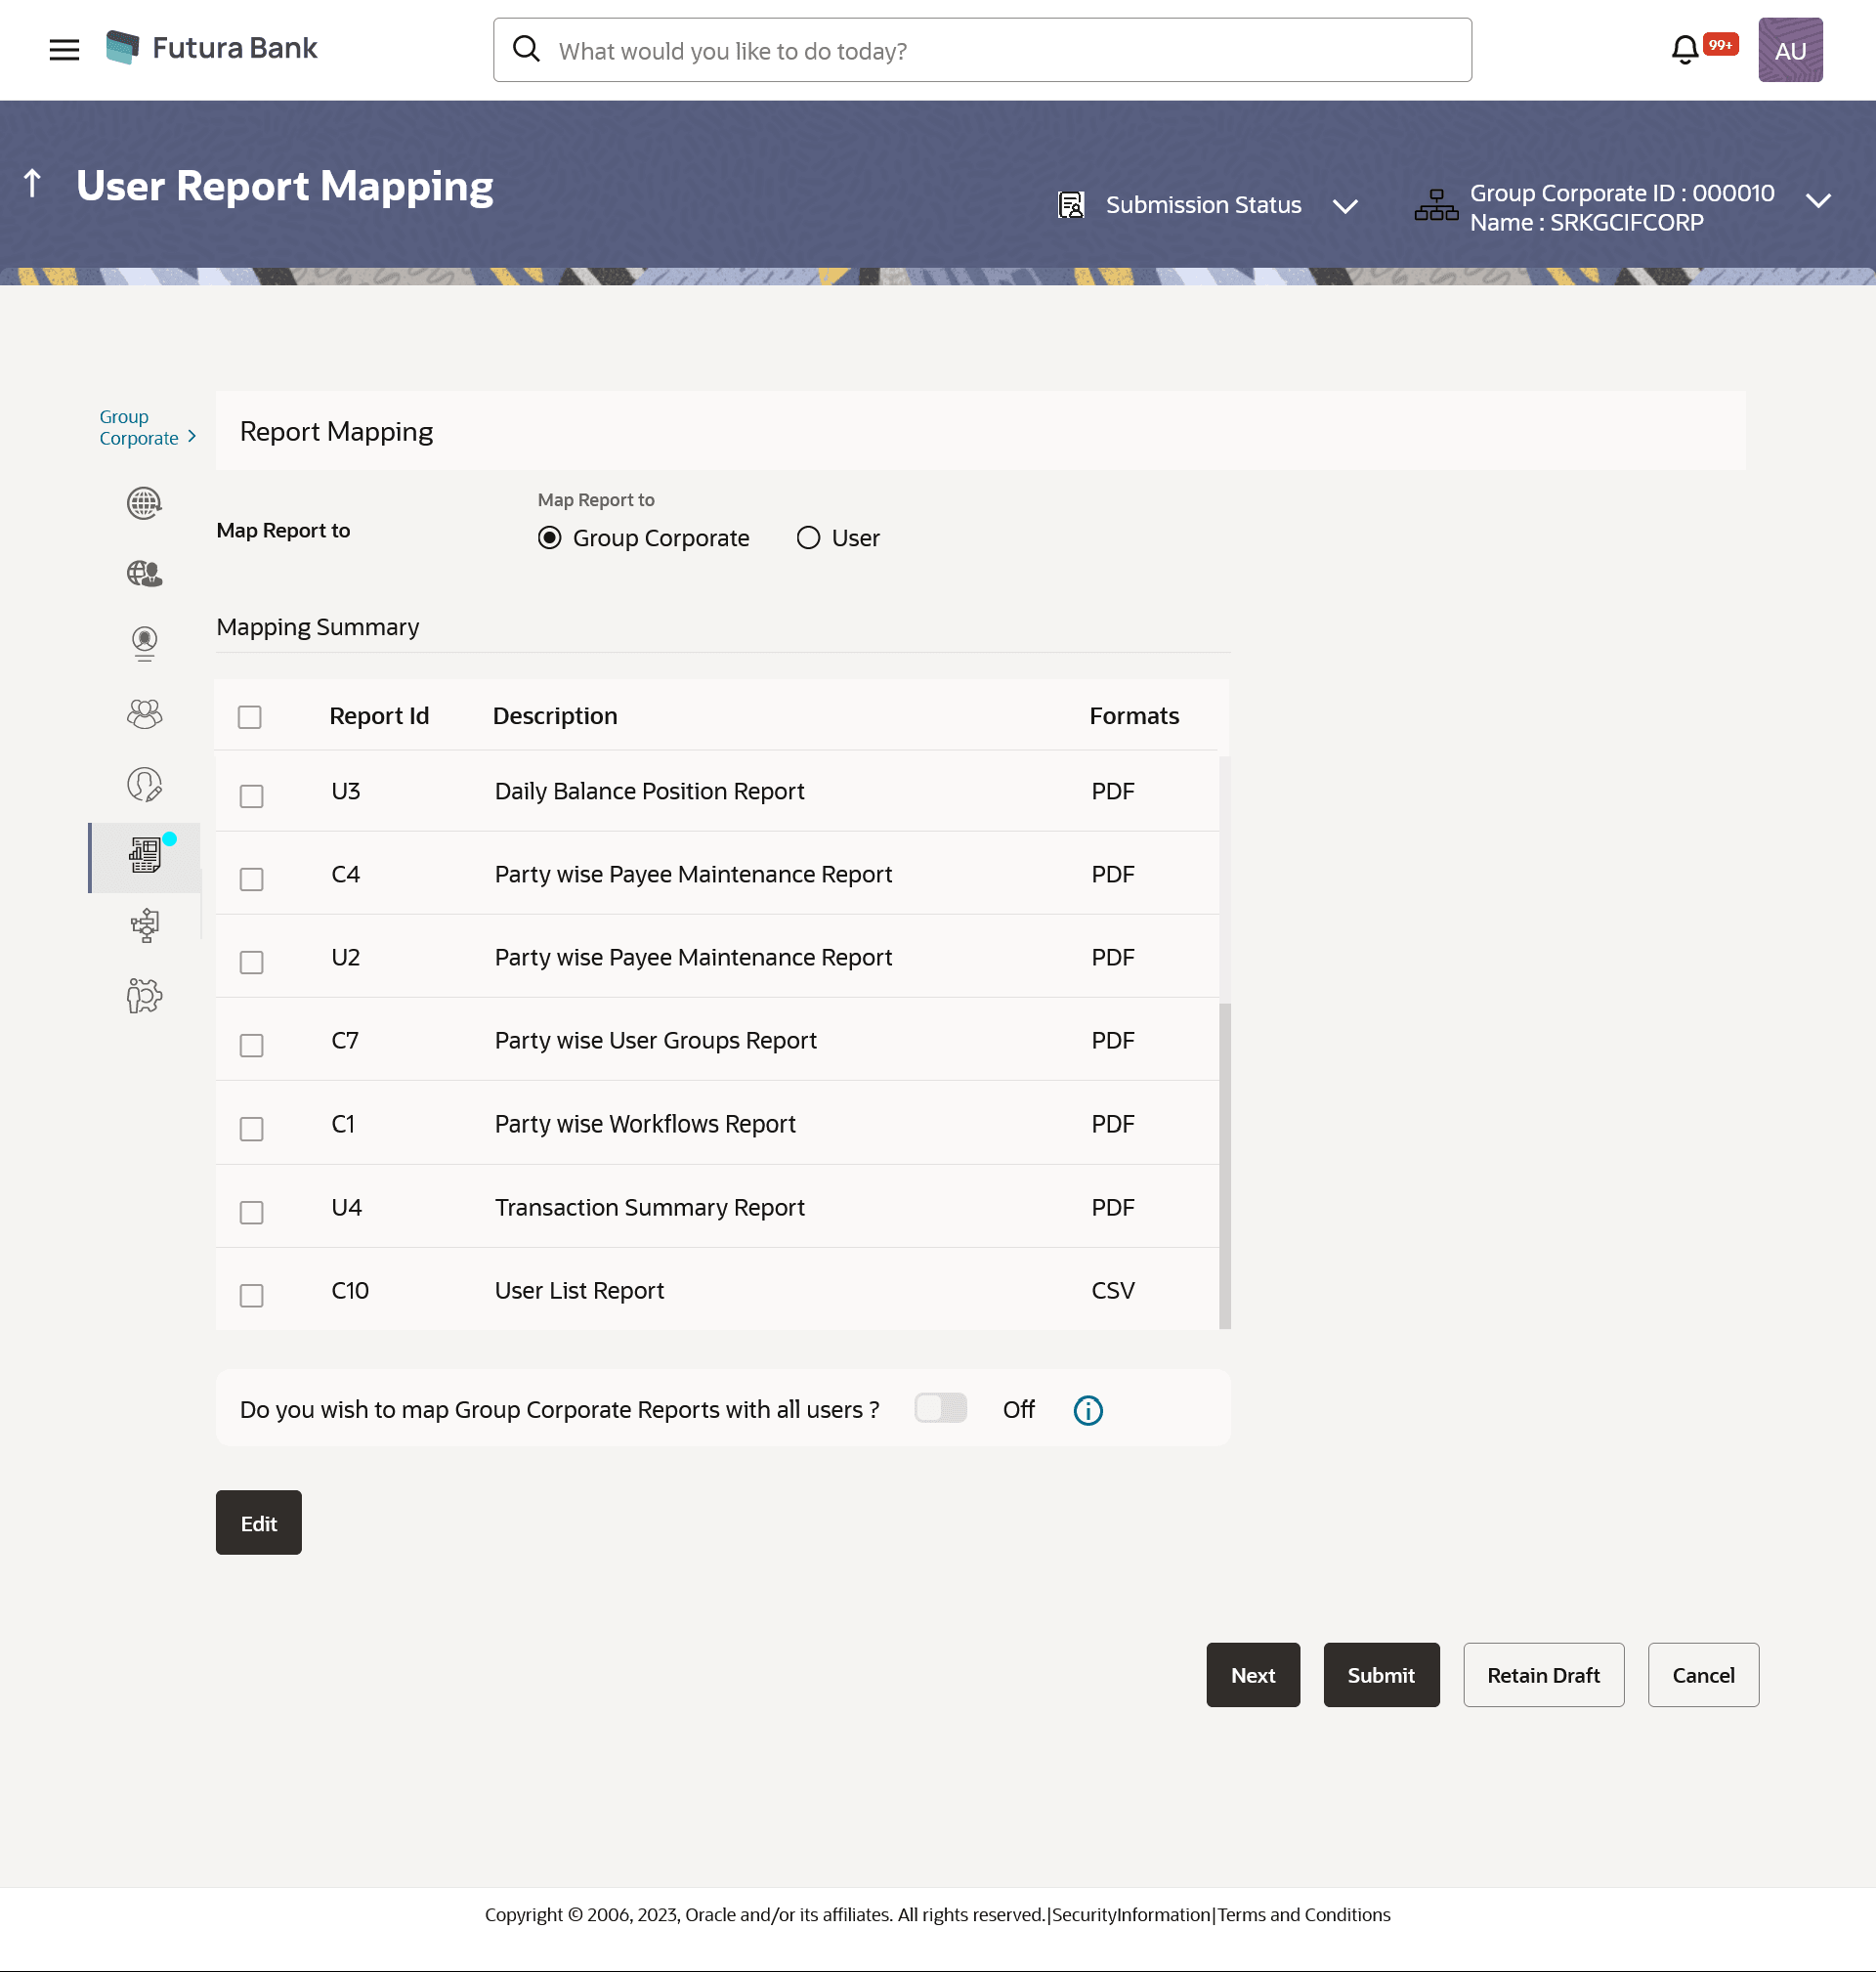Click the search input field

pos(981,50)
